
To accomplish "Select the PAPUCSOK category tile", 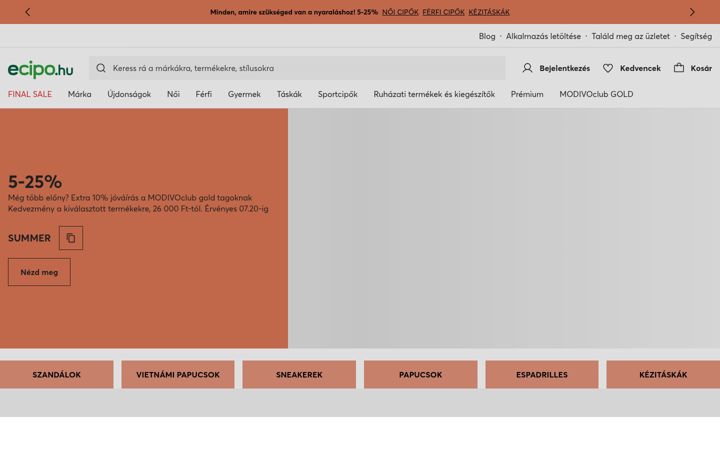I will coord(421,374).
